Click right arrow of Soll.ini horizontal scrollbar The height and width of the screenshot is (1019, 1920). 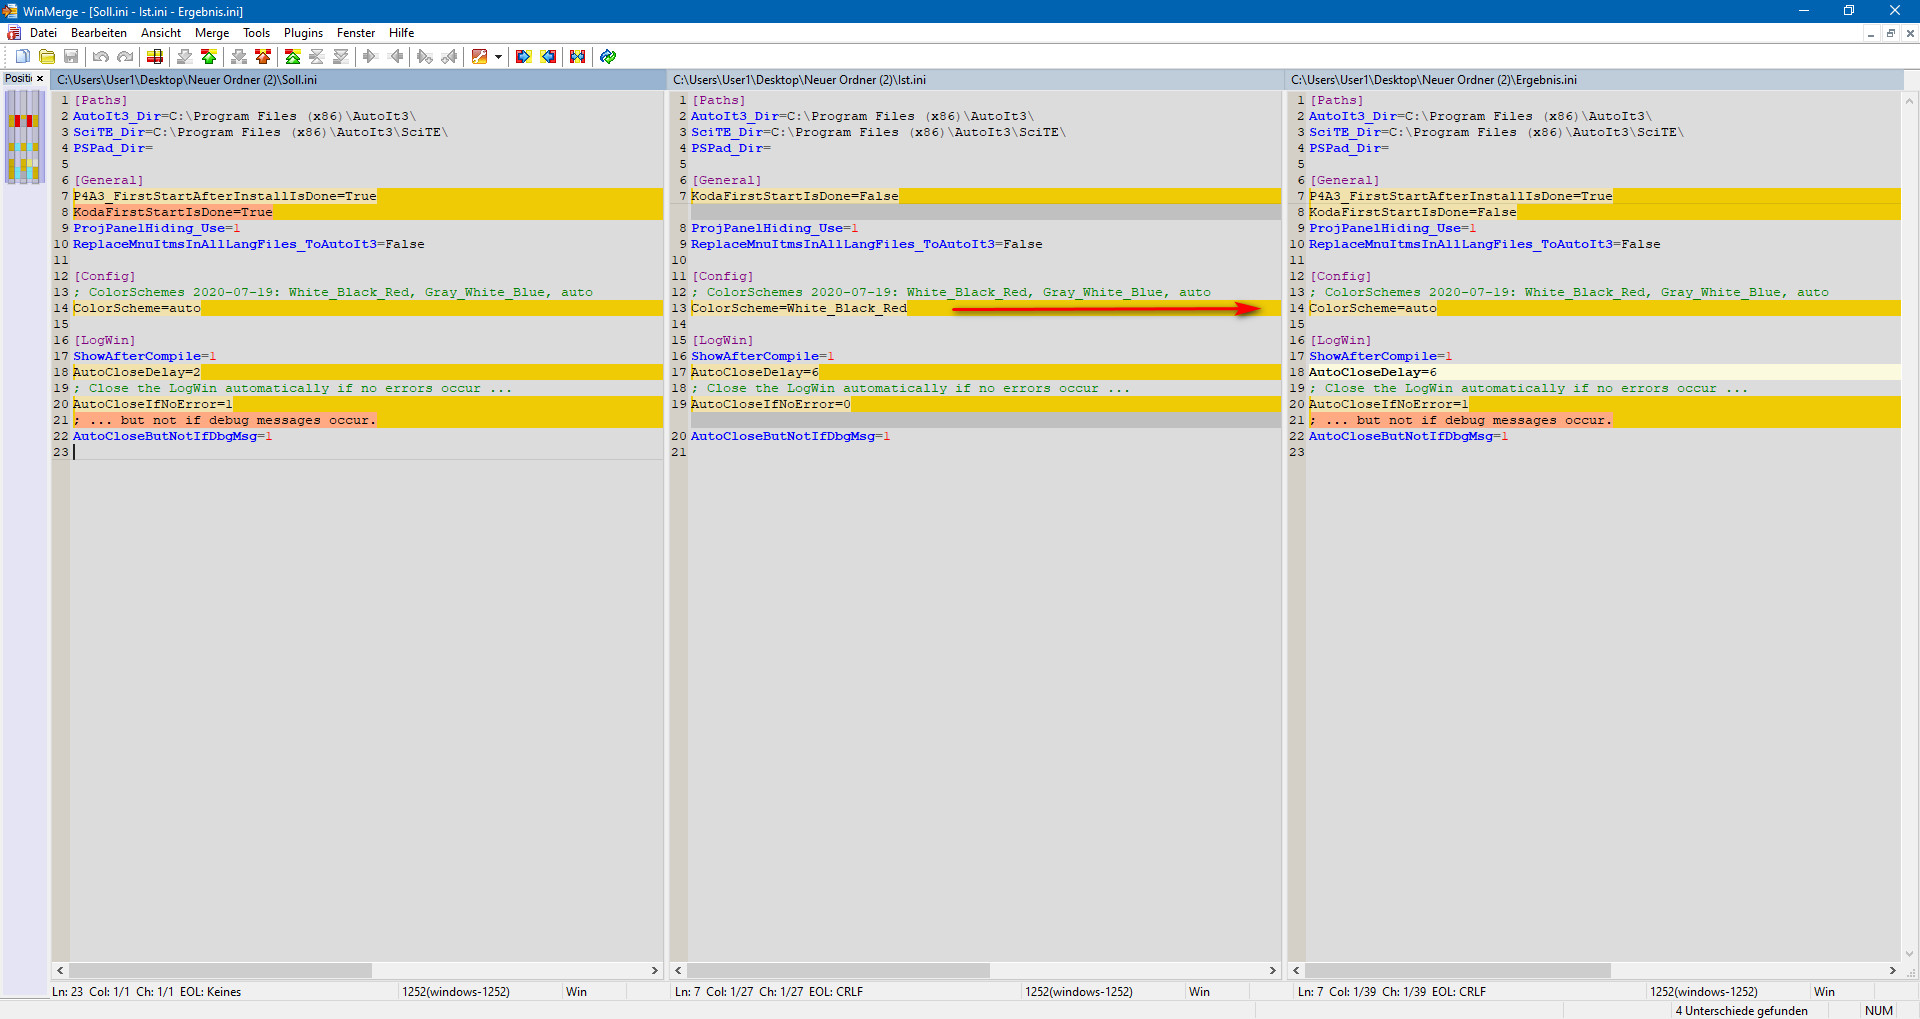click(x=655, y=970)
